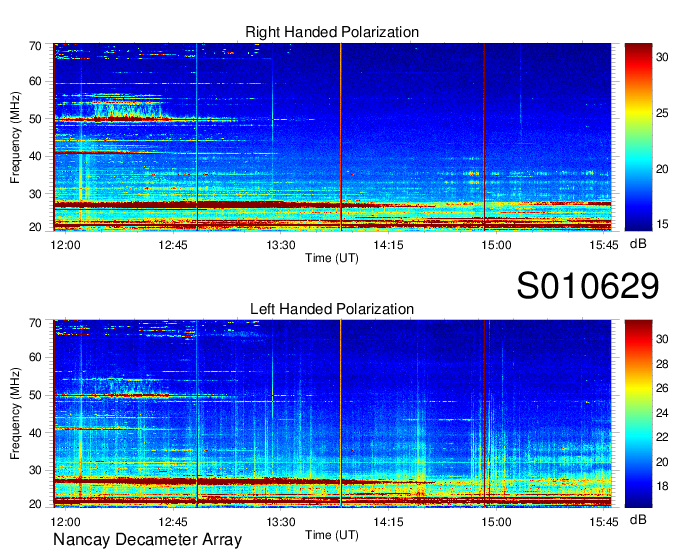
Task: Click the '12:00' time tick of left-handed plot
Action: [x=65, y=522]
